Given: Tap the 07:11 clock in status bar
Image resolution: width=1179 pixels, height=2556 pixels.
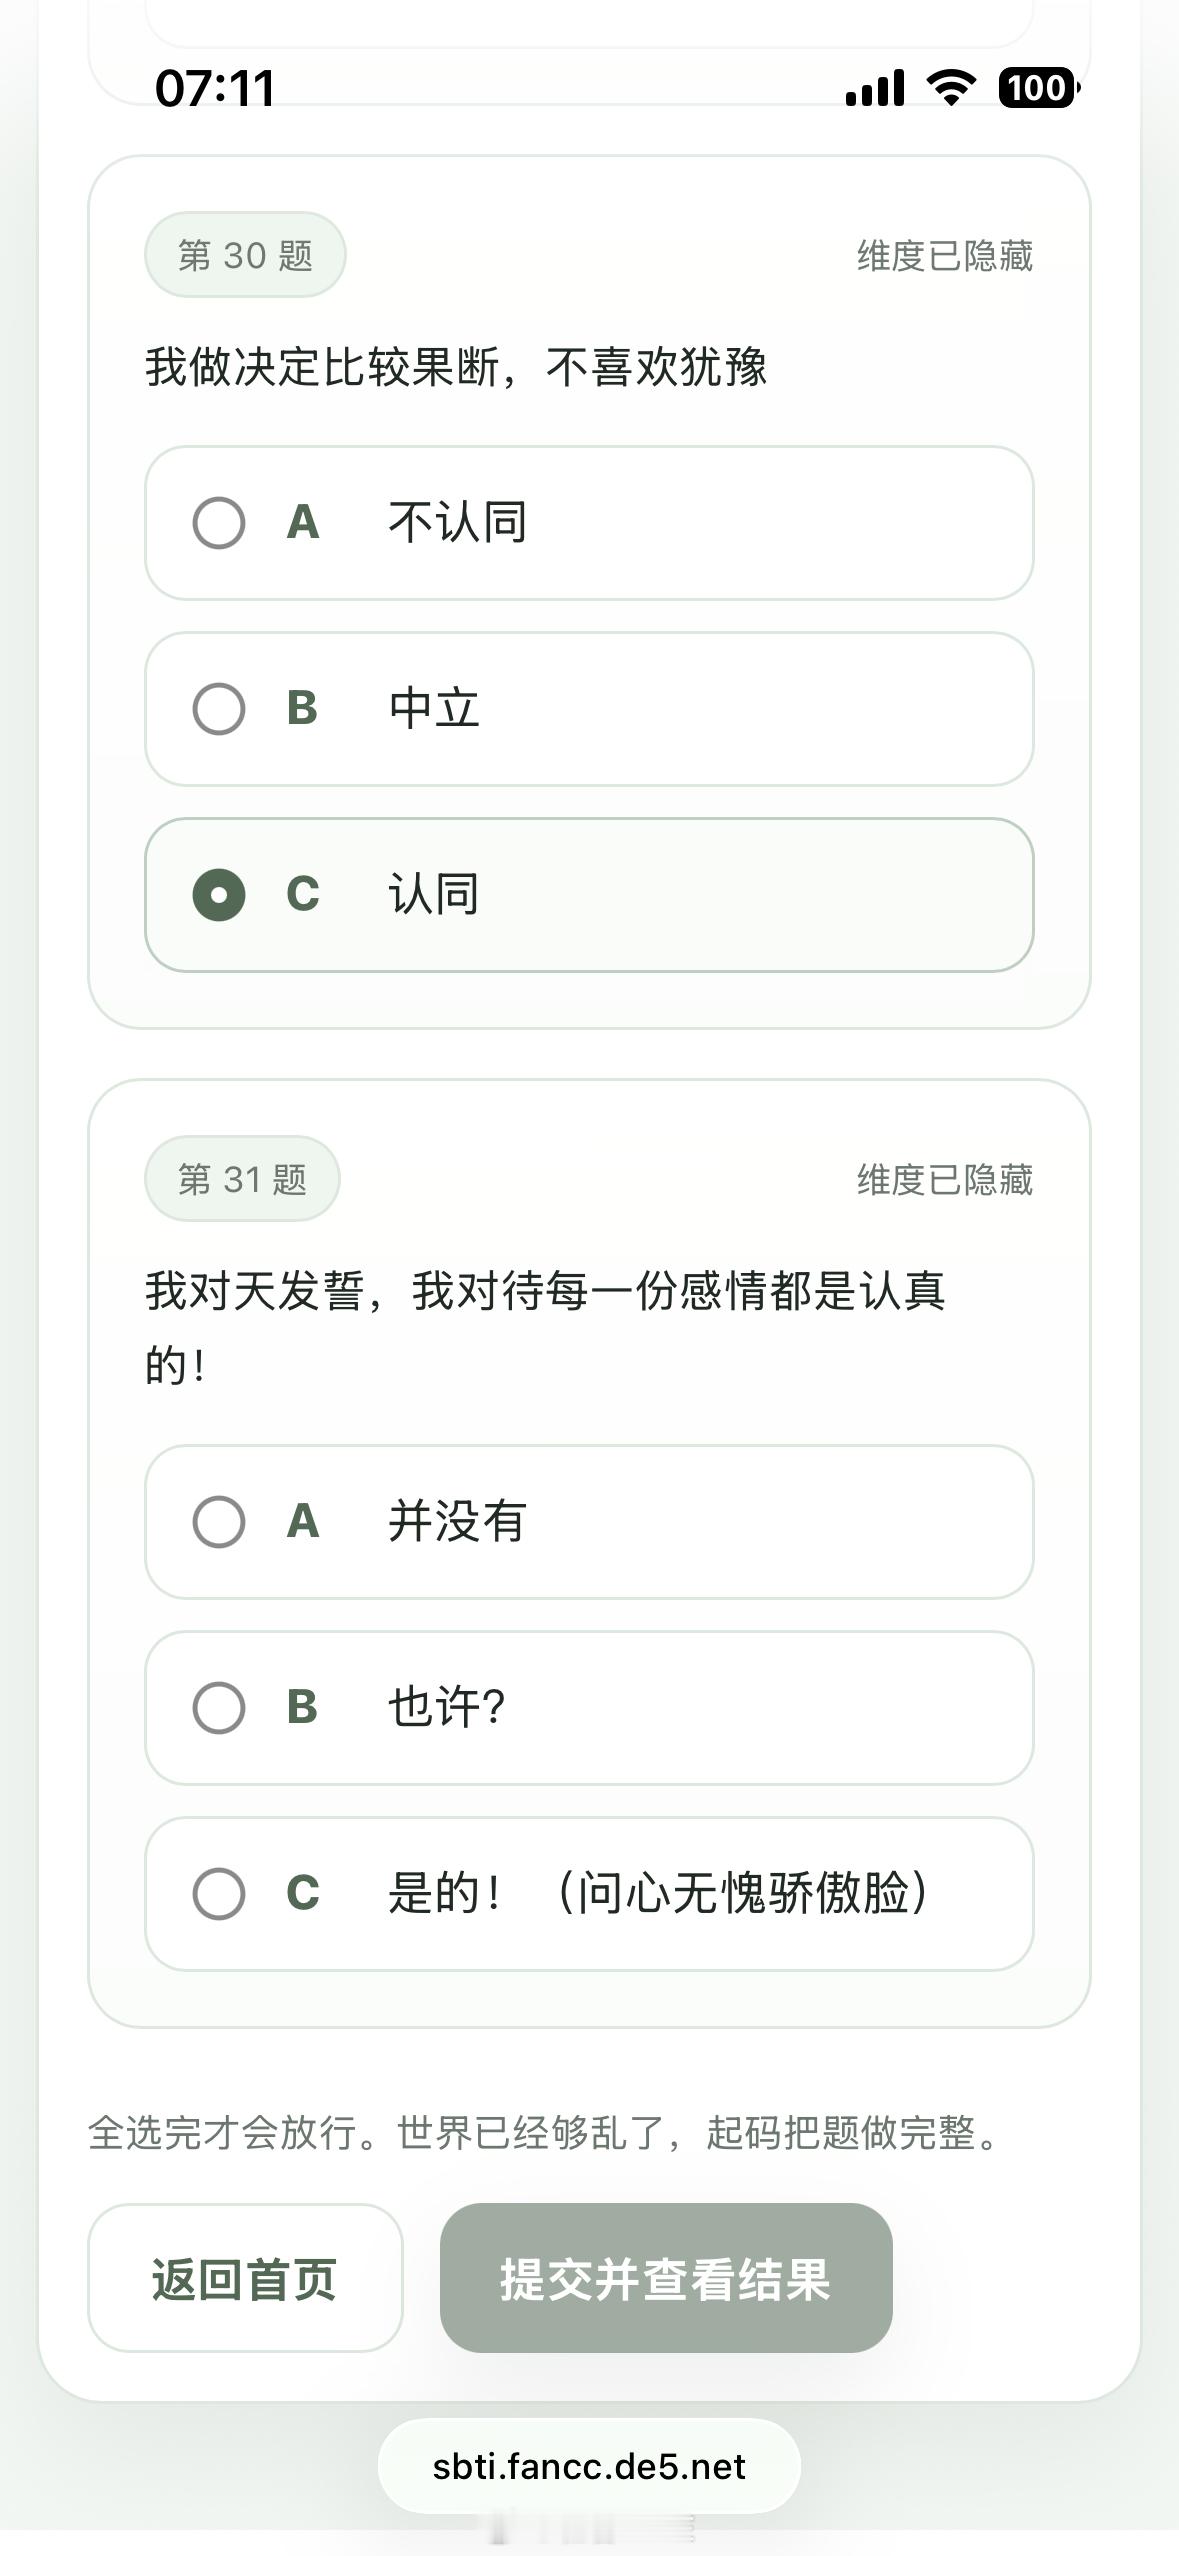Looking at the screenshot, I should pos(215,88).
